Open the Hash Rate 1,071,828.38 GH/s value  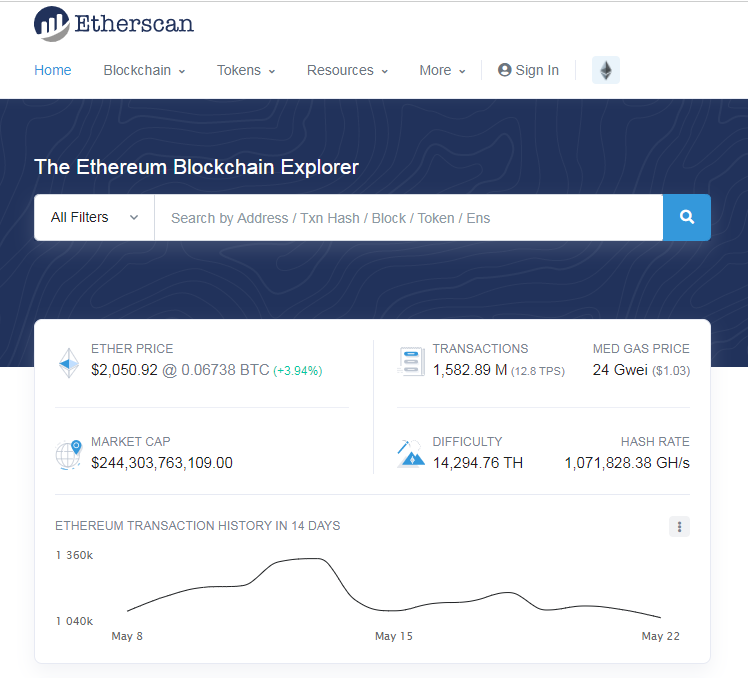[x=627, y=463]
